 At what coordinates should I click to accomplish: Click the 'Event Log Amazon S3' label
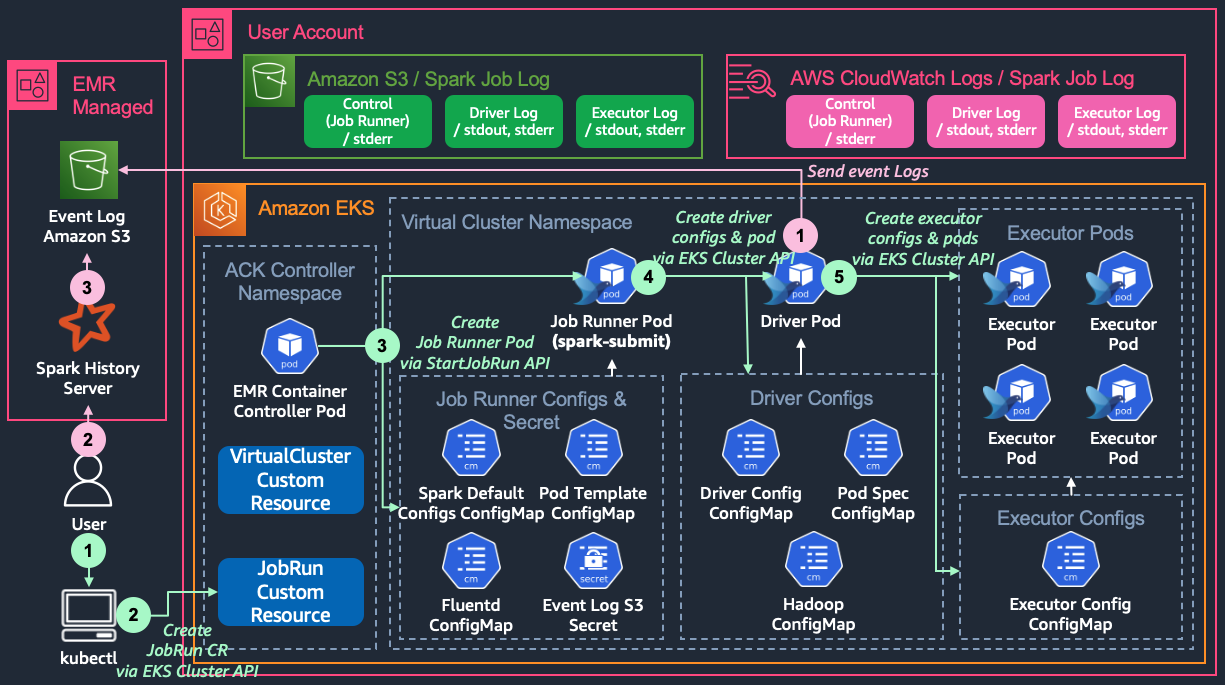(x=88, y=226)
